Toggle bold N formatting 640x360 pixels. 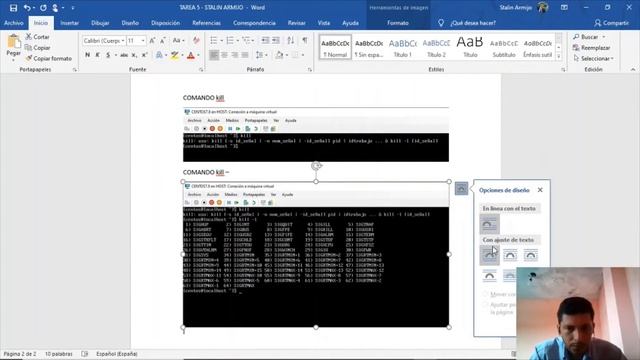pos(87,55)
